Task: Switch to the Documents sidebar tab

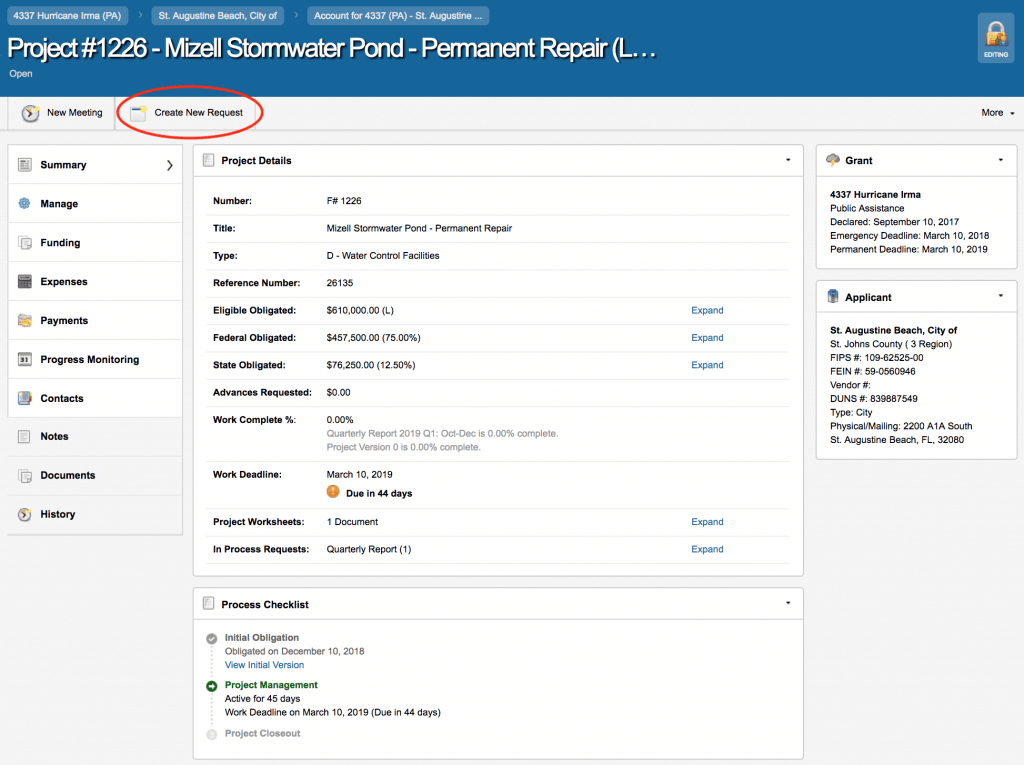Action: [x=67, y=476]
